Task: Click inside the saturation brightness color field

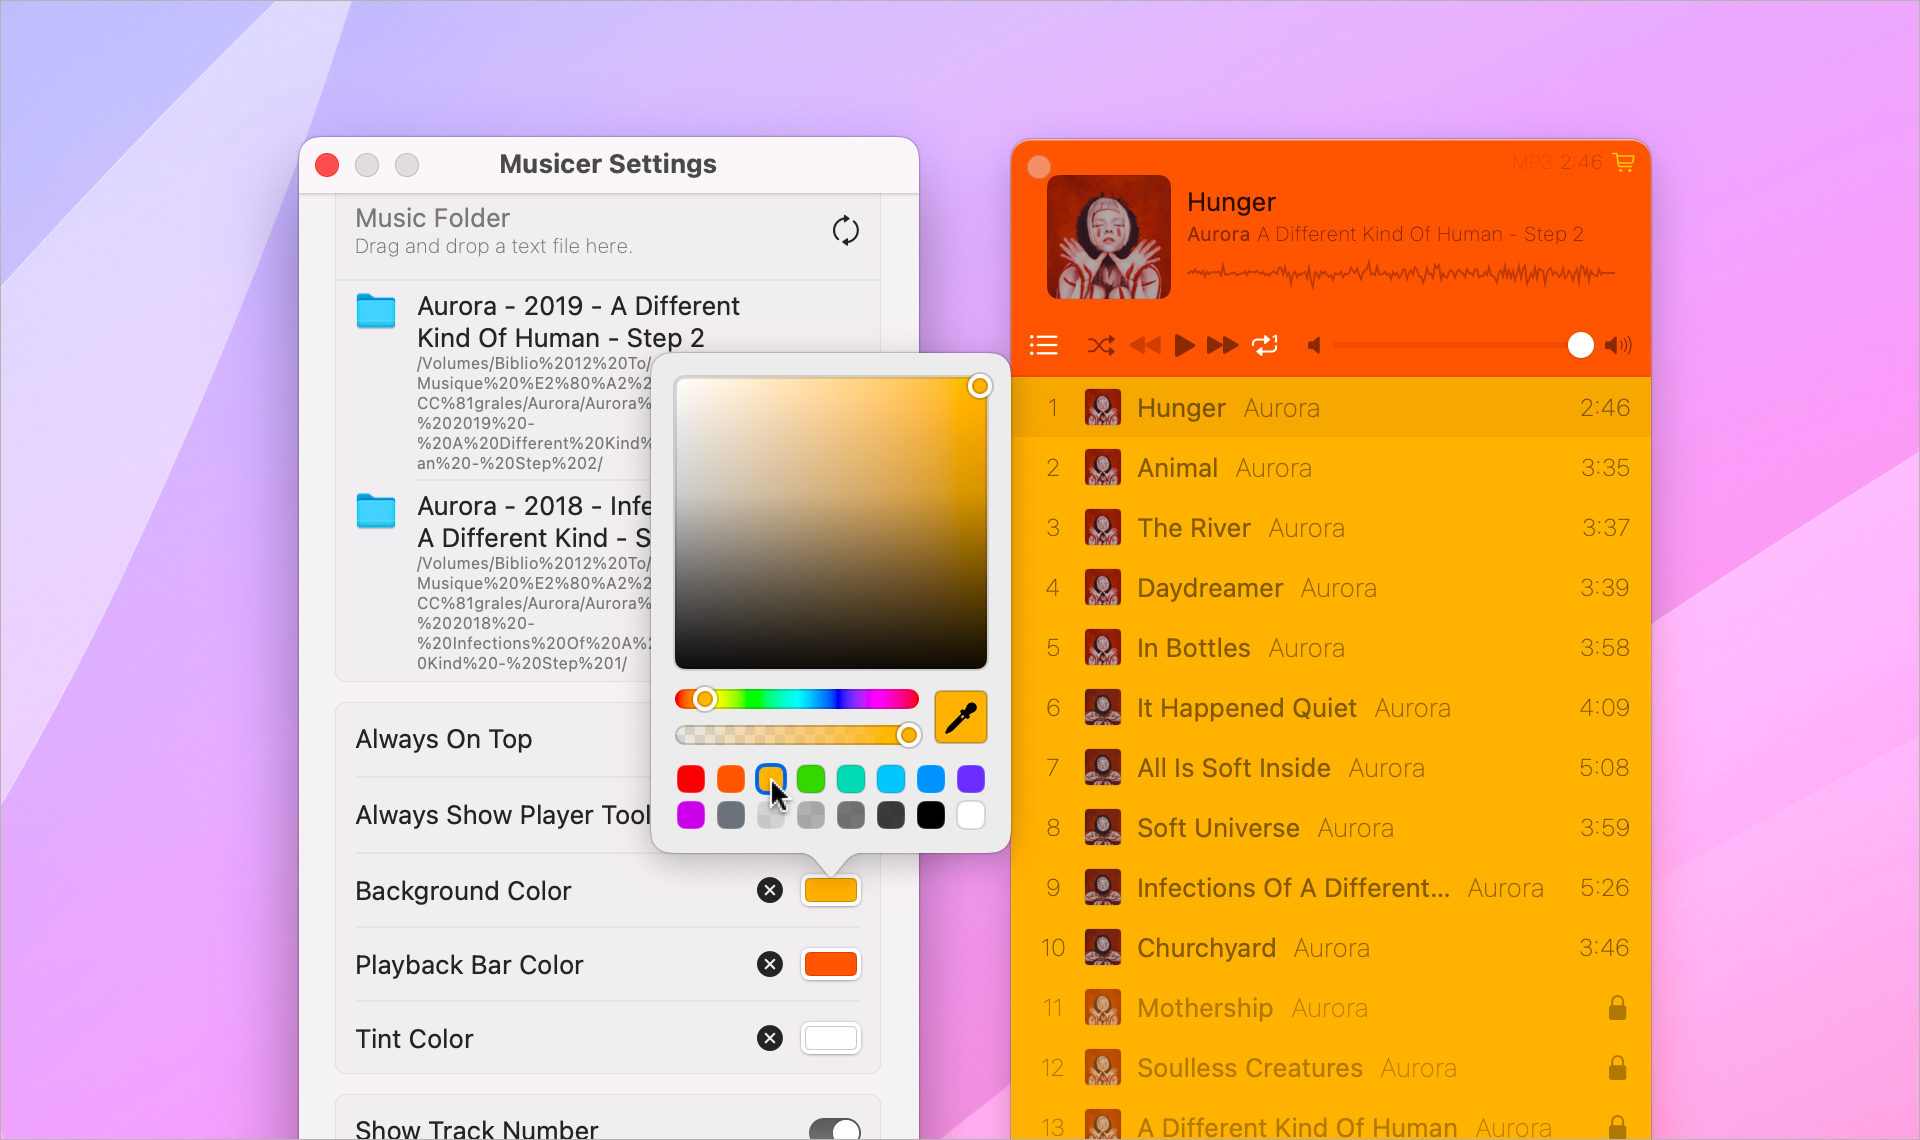Action: (831, 523)
